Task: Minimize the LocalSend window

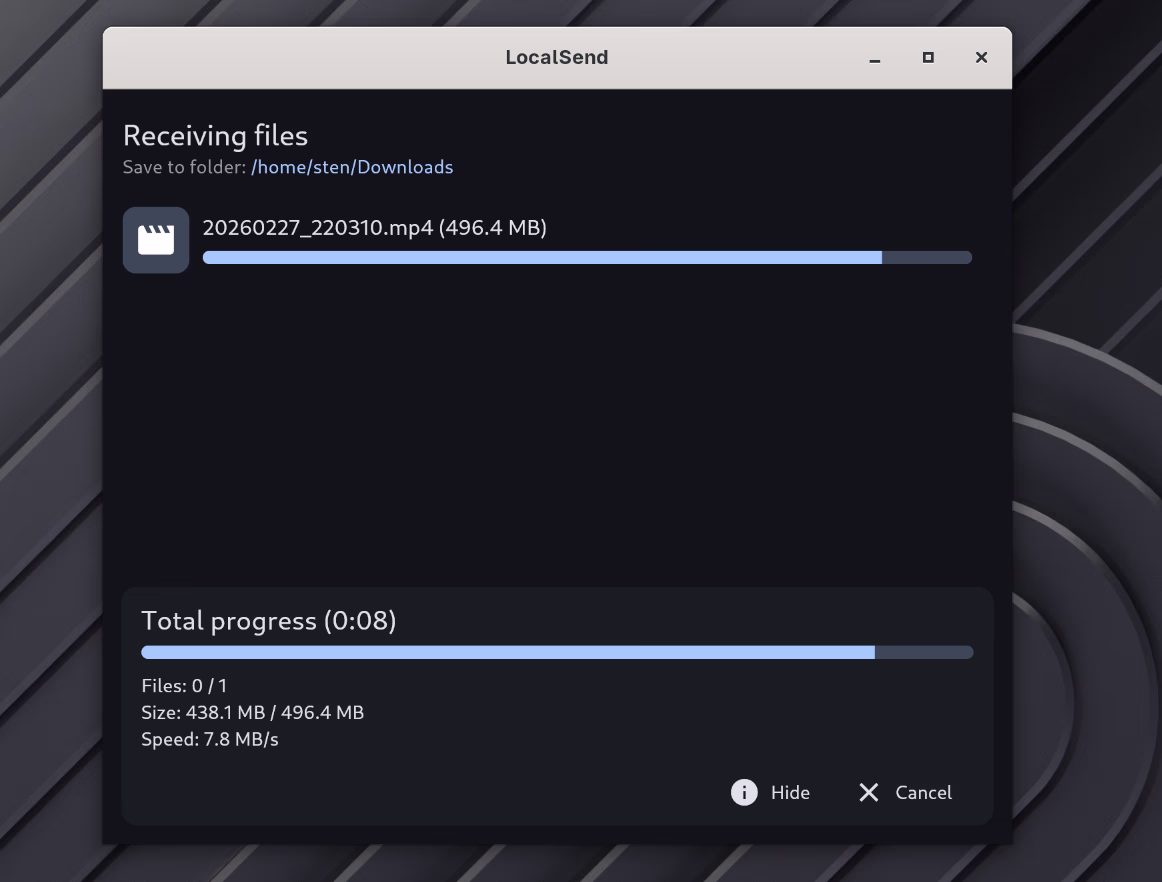Action: pos(874,58)
